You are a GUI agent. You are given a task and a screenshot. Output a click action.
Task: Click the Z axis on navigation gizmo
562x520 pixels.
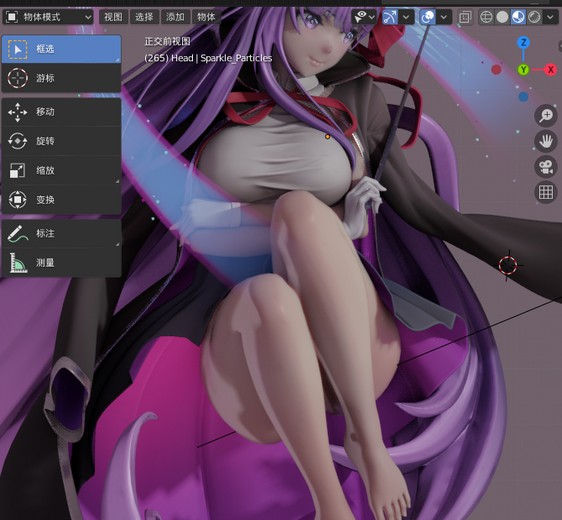point(523,43)
